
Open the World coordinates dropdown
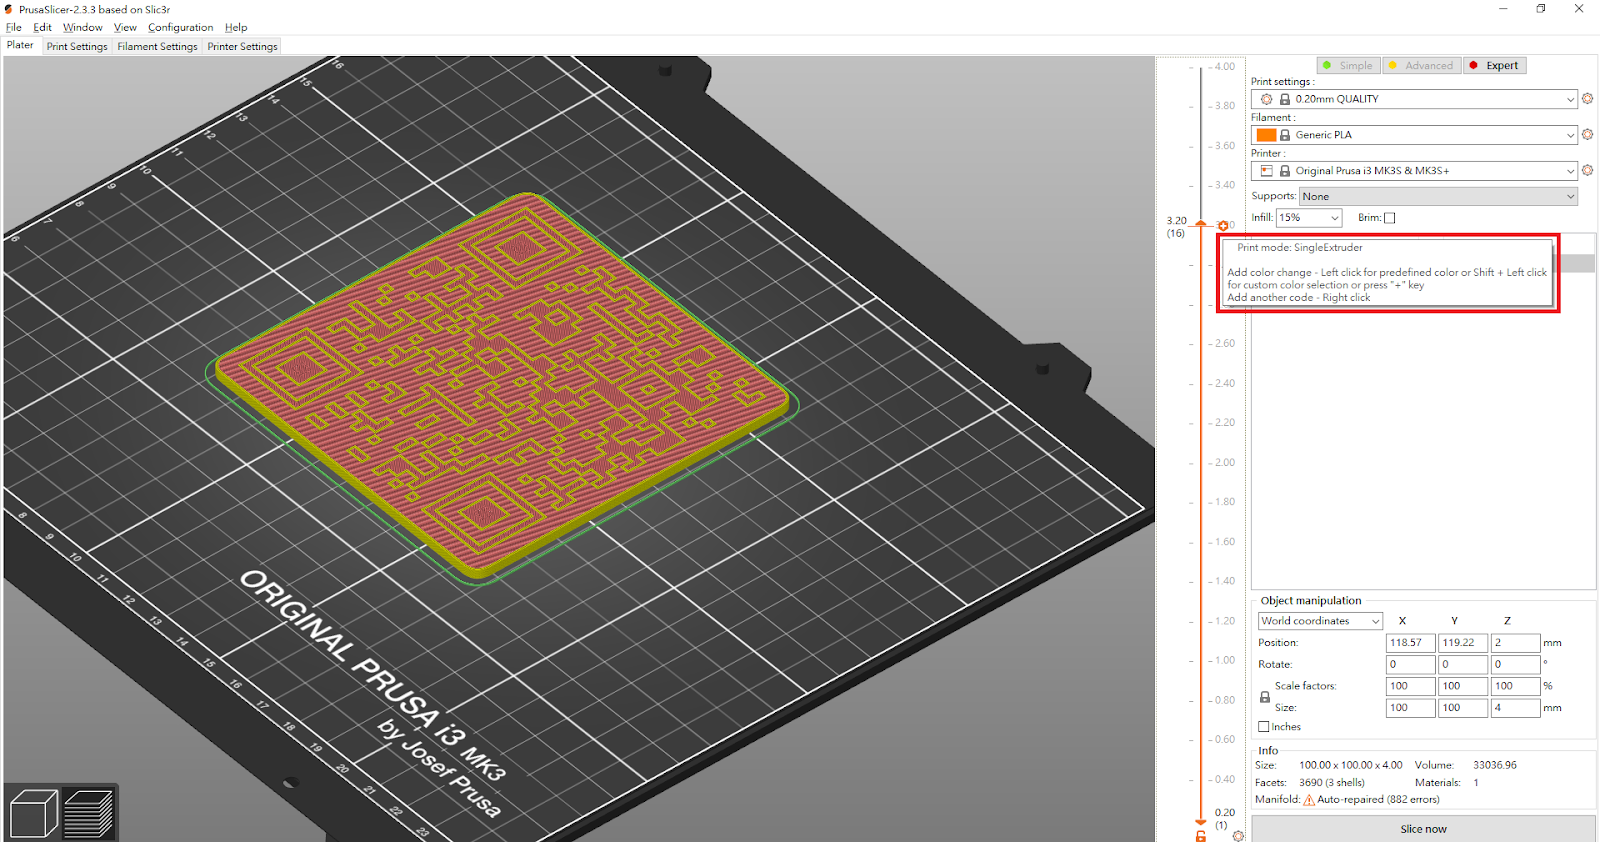point(1320,621)
